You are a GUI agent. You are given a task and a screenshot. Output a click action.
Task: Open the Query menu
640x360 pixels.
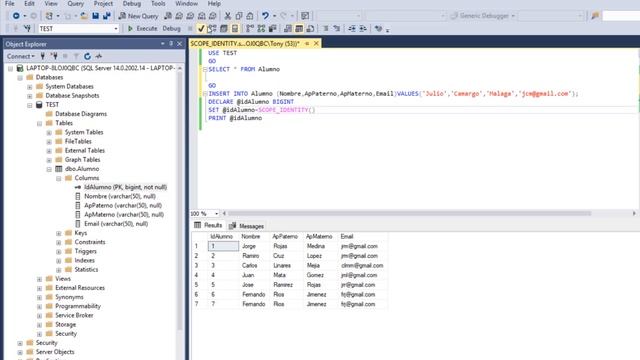[x=76, y=4]
